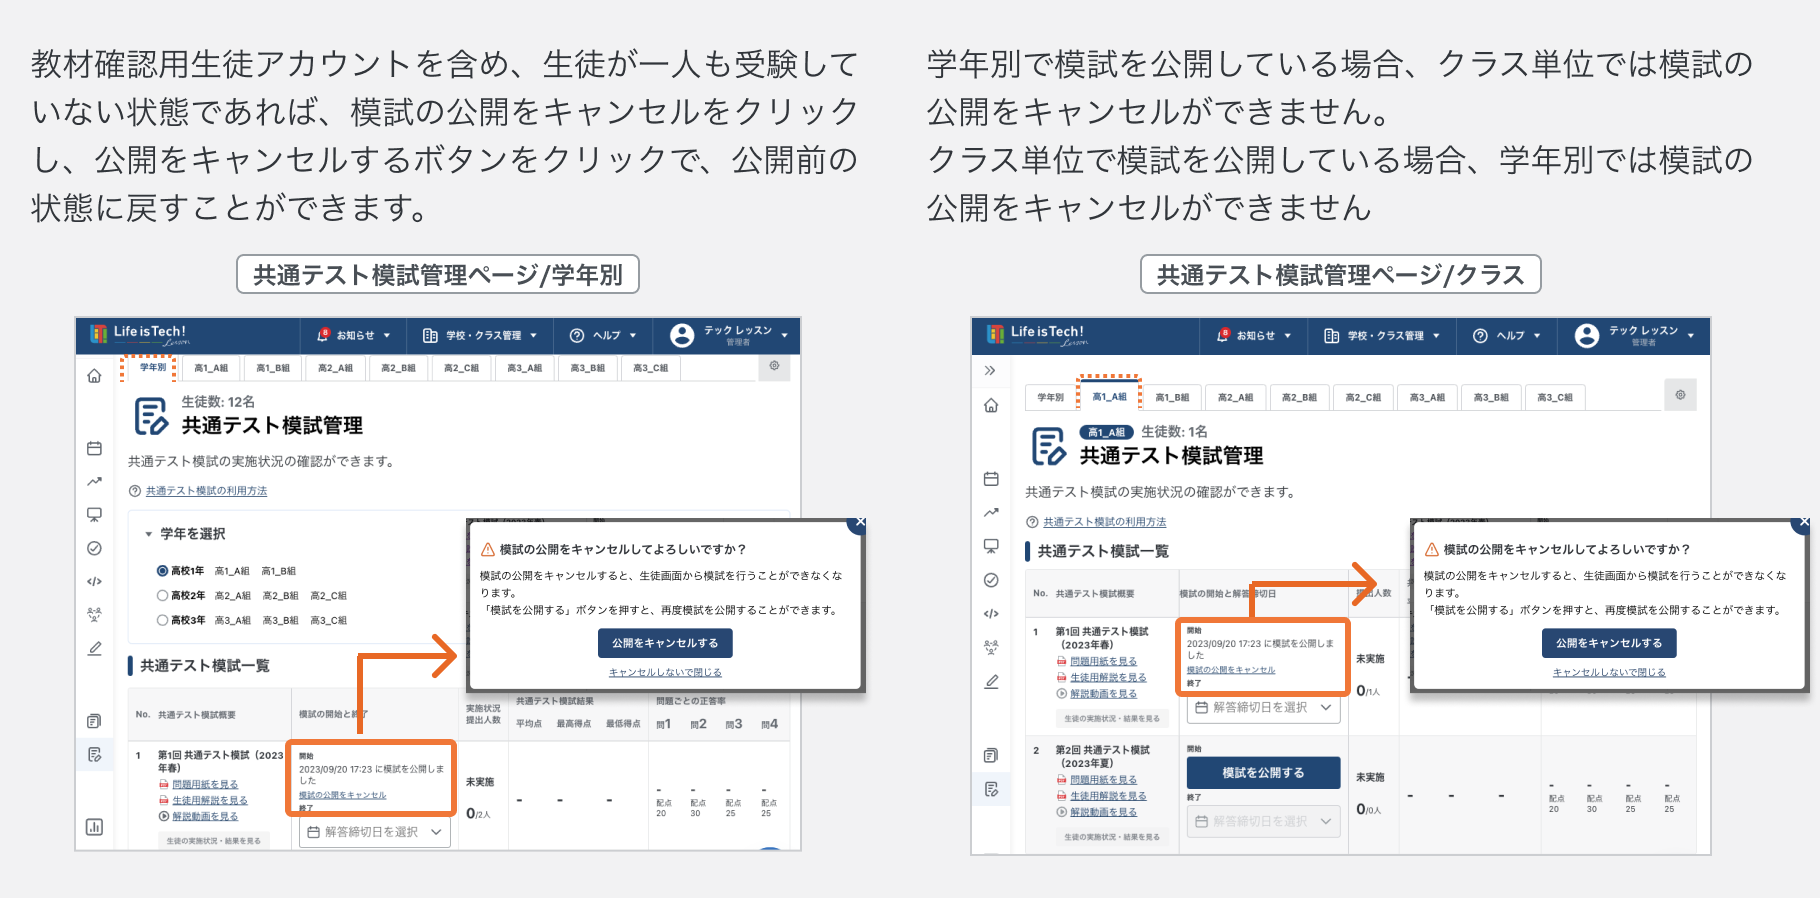Select the 学年別 tab in right screenshot
The height and width of the screenshot is (898, 1820).
click(1050, 397)
